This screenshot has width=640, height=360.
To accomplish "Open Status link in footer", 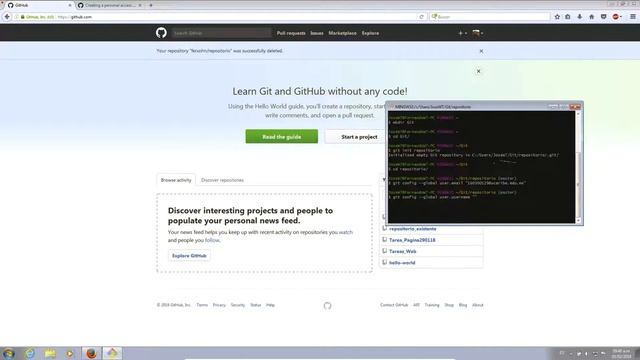I will (x=256, y=305).
